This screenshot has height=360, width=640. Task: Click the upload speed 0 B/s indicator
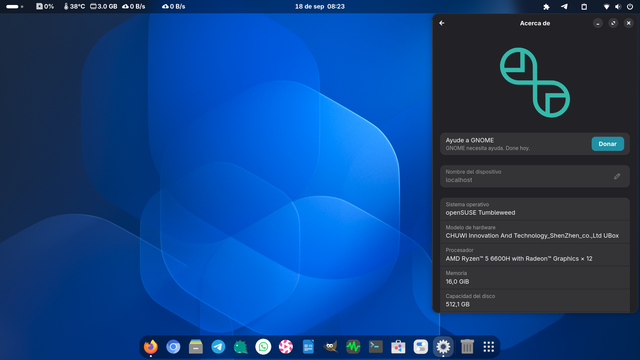tap(133, 7)
